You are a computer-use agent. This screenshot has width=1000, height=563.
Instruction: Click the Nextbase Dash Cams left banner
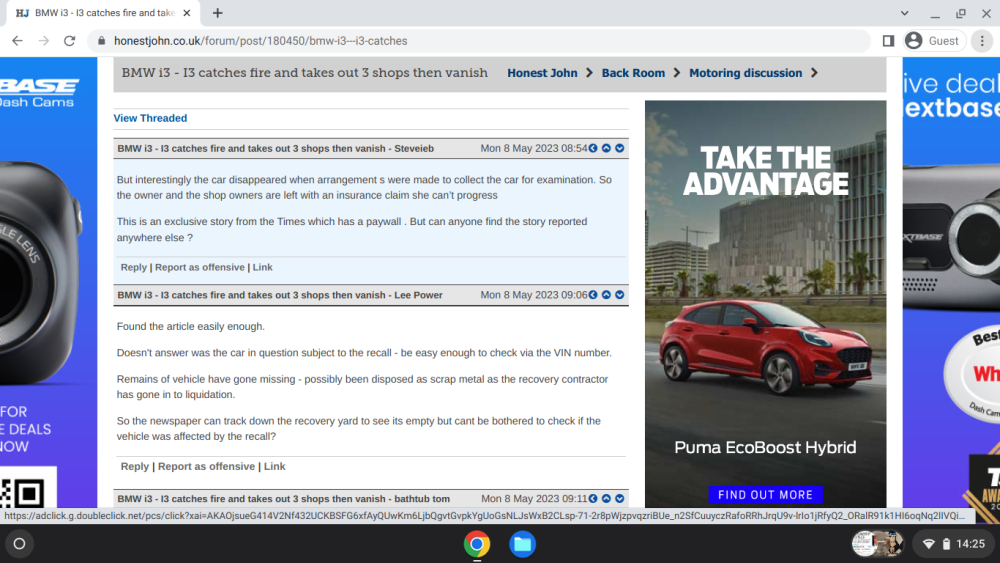pos(48,282)
